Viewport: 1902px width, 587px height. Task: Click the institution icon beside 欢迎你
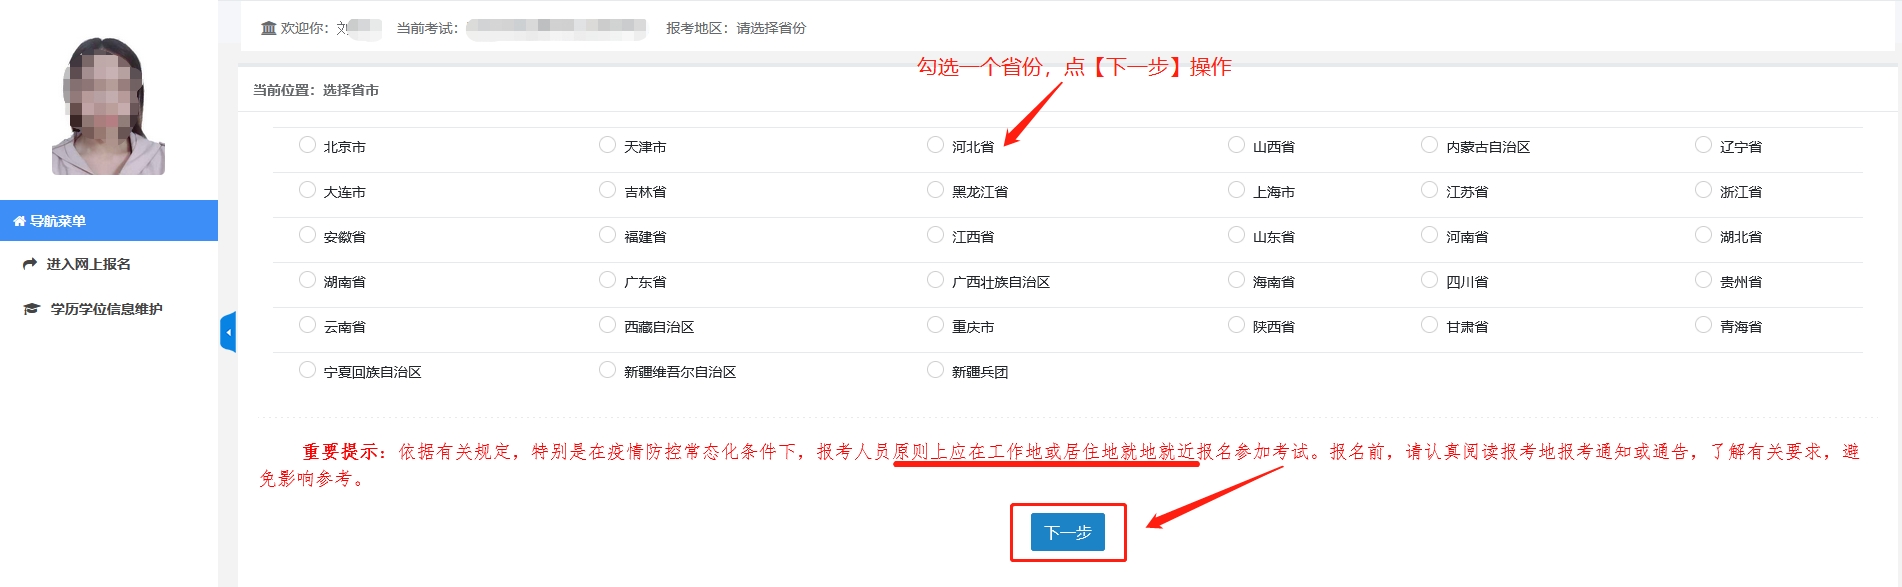coord(268,28)
